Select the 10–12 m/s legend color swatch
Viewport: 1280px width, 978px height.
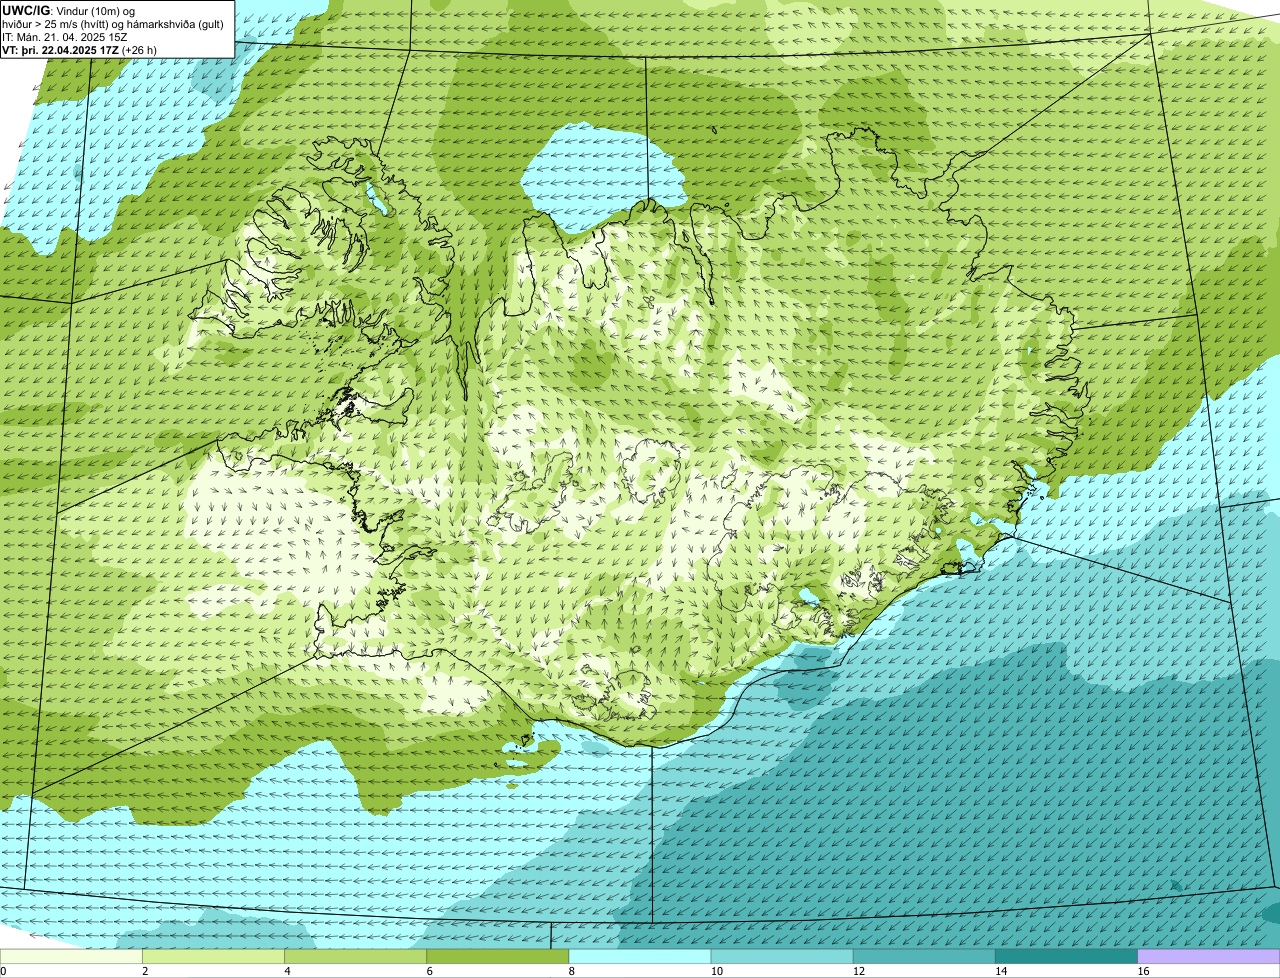pyautogui.click(x=782, y=956)
